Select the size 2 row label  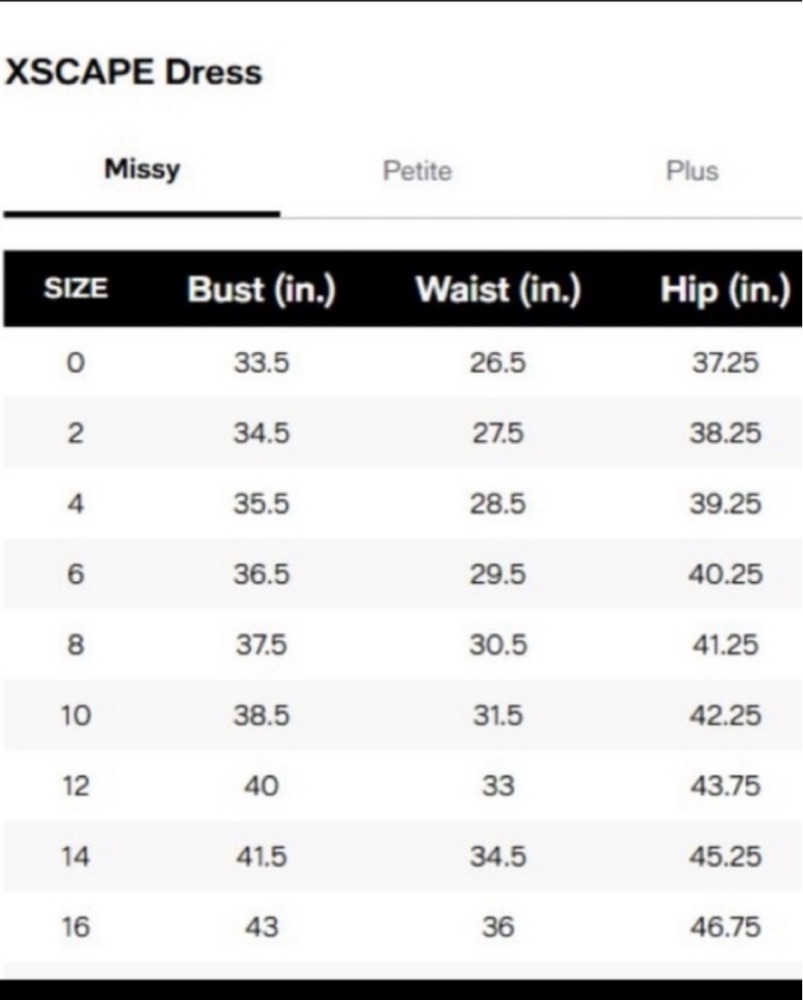75,434
